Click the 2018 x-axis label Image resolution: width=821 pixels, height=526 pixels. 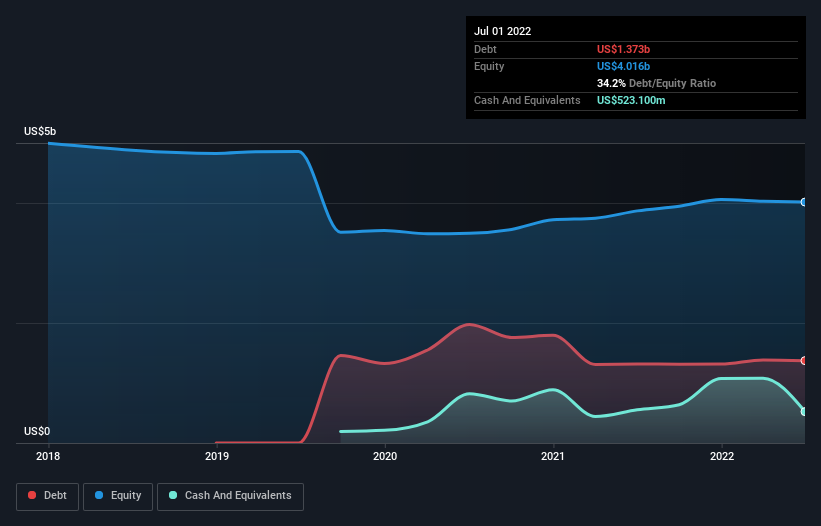click(48, 456)
